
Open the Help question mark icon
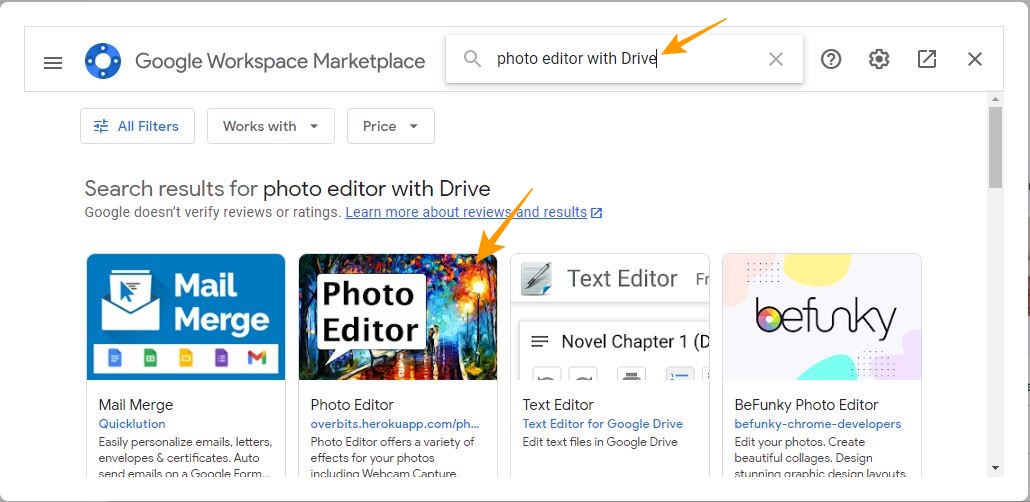(x=831, y=59)
